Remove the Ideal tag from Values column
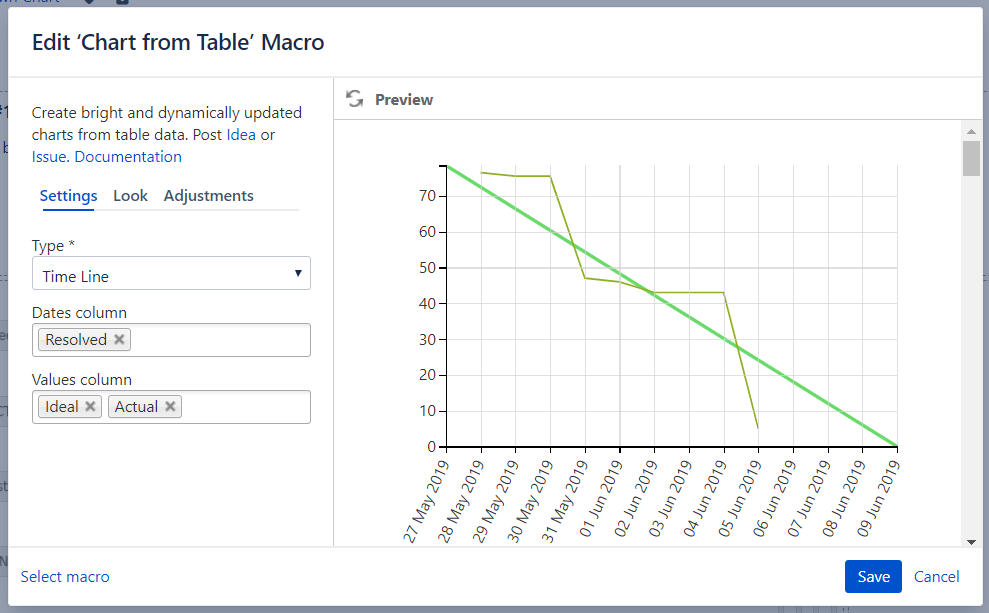 coord(90,406)
